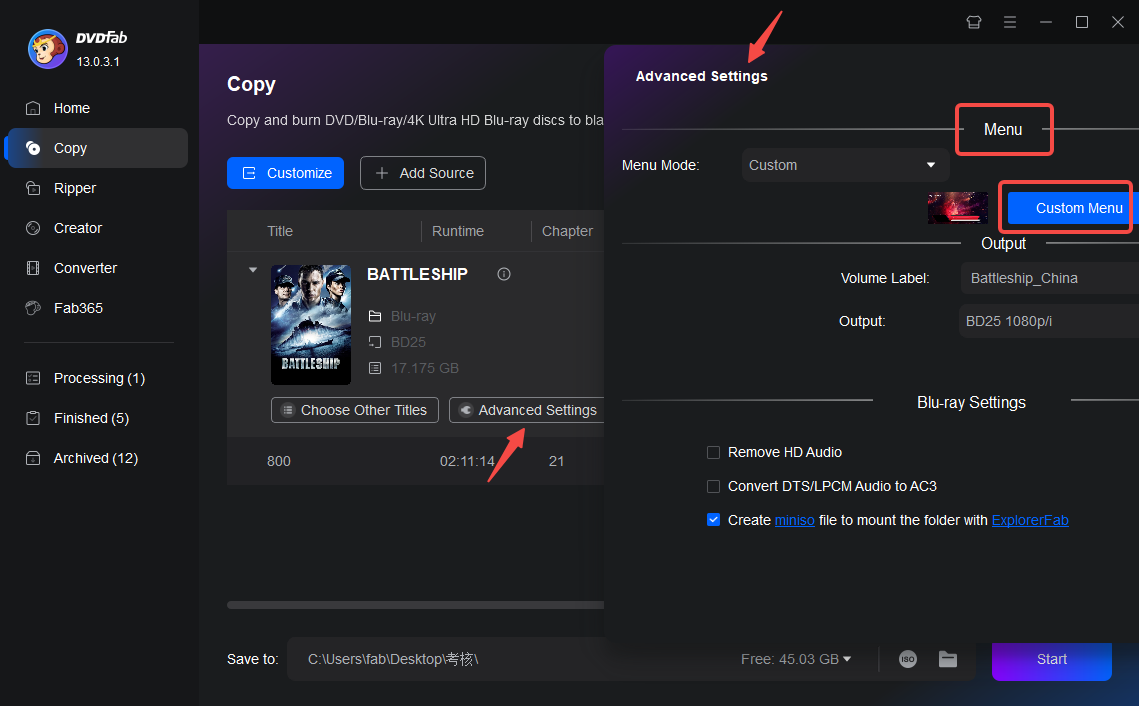Select the Copy module in sidebar

97,148
